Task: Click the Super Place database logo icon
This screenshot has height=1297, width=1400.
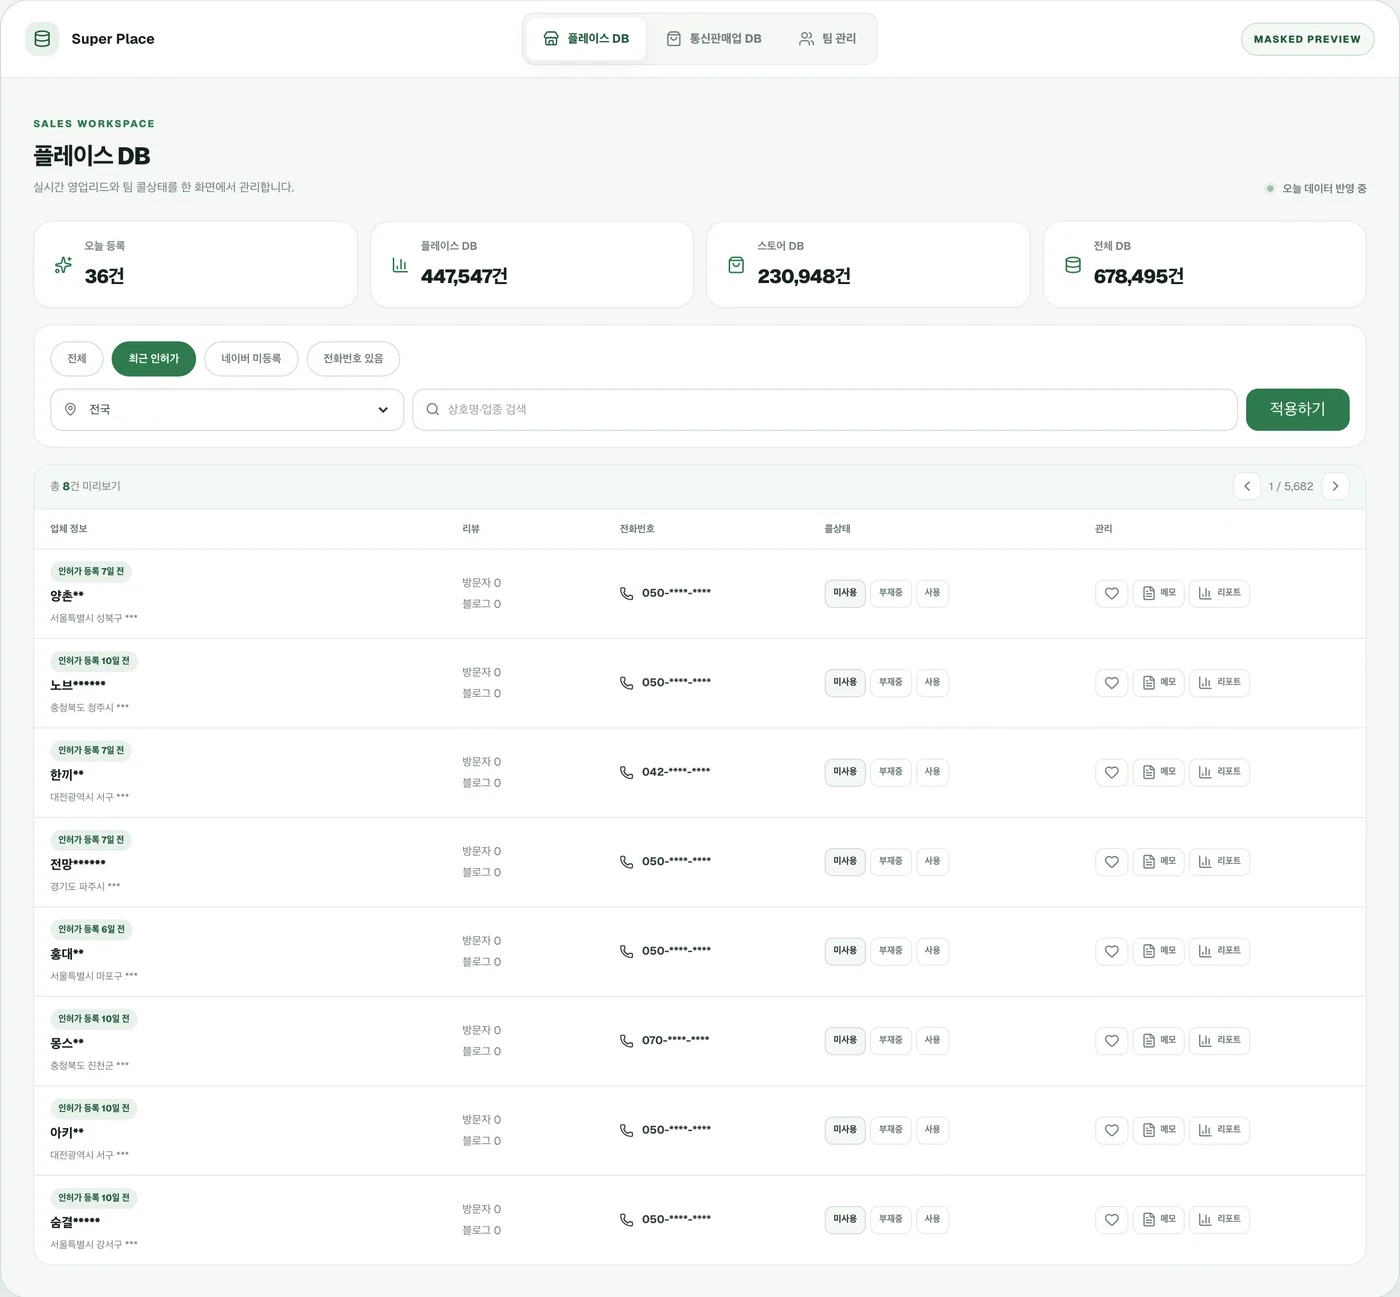Action: point(42,39)
